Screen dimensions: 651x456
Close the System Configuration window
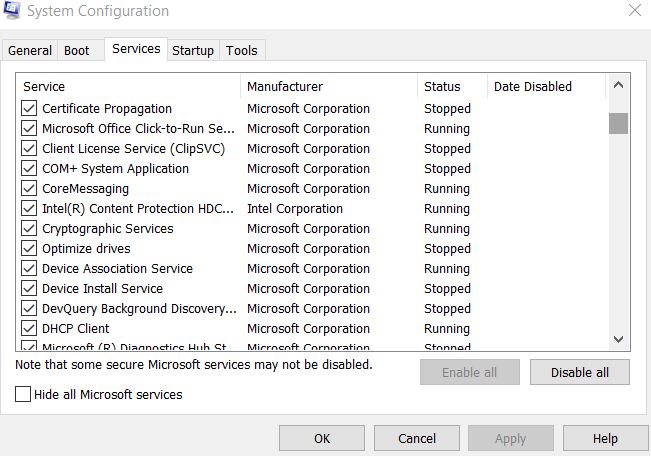(635, 10)
